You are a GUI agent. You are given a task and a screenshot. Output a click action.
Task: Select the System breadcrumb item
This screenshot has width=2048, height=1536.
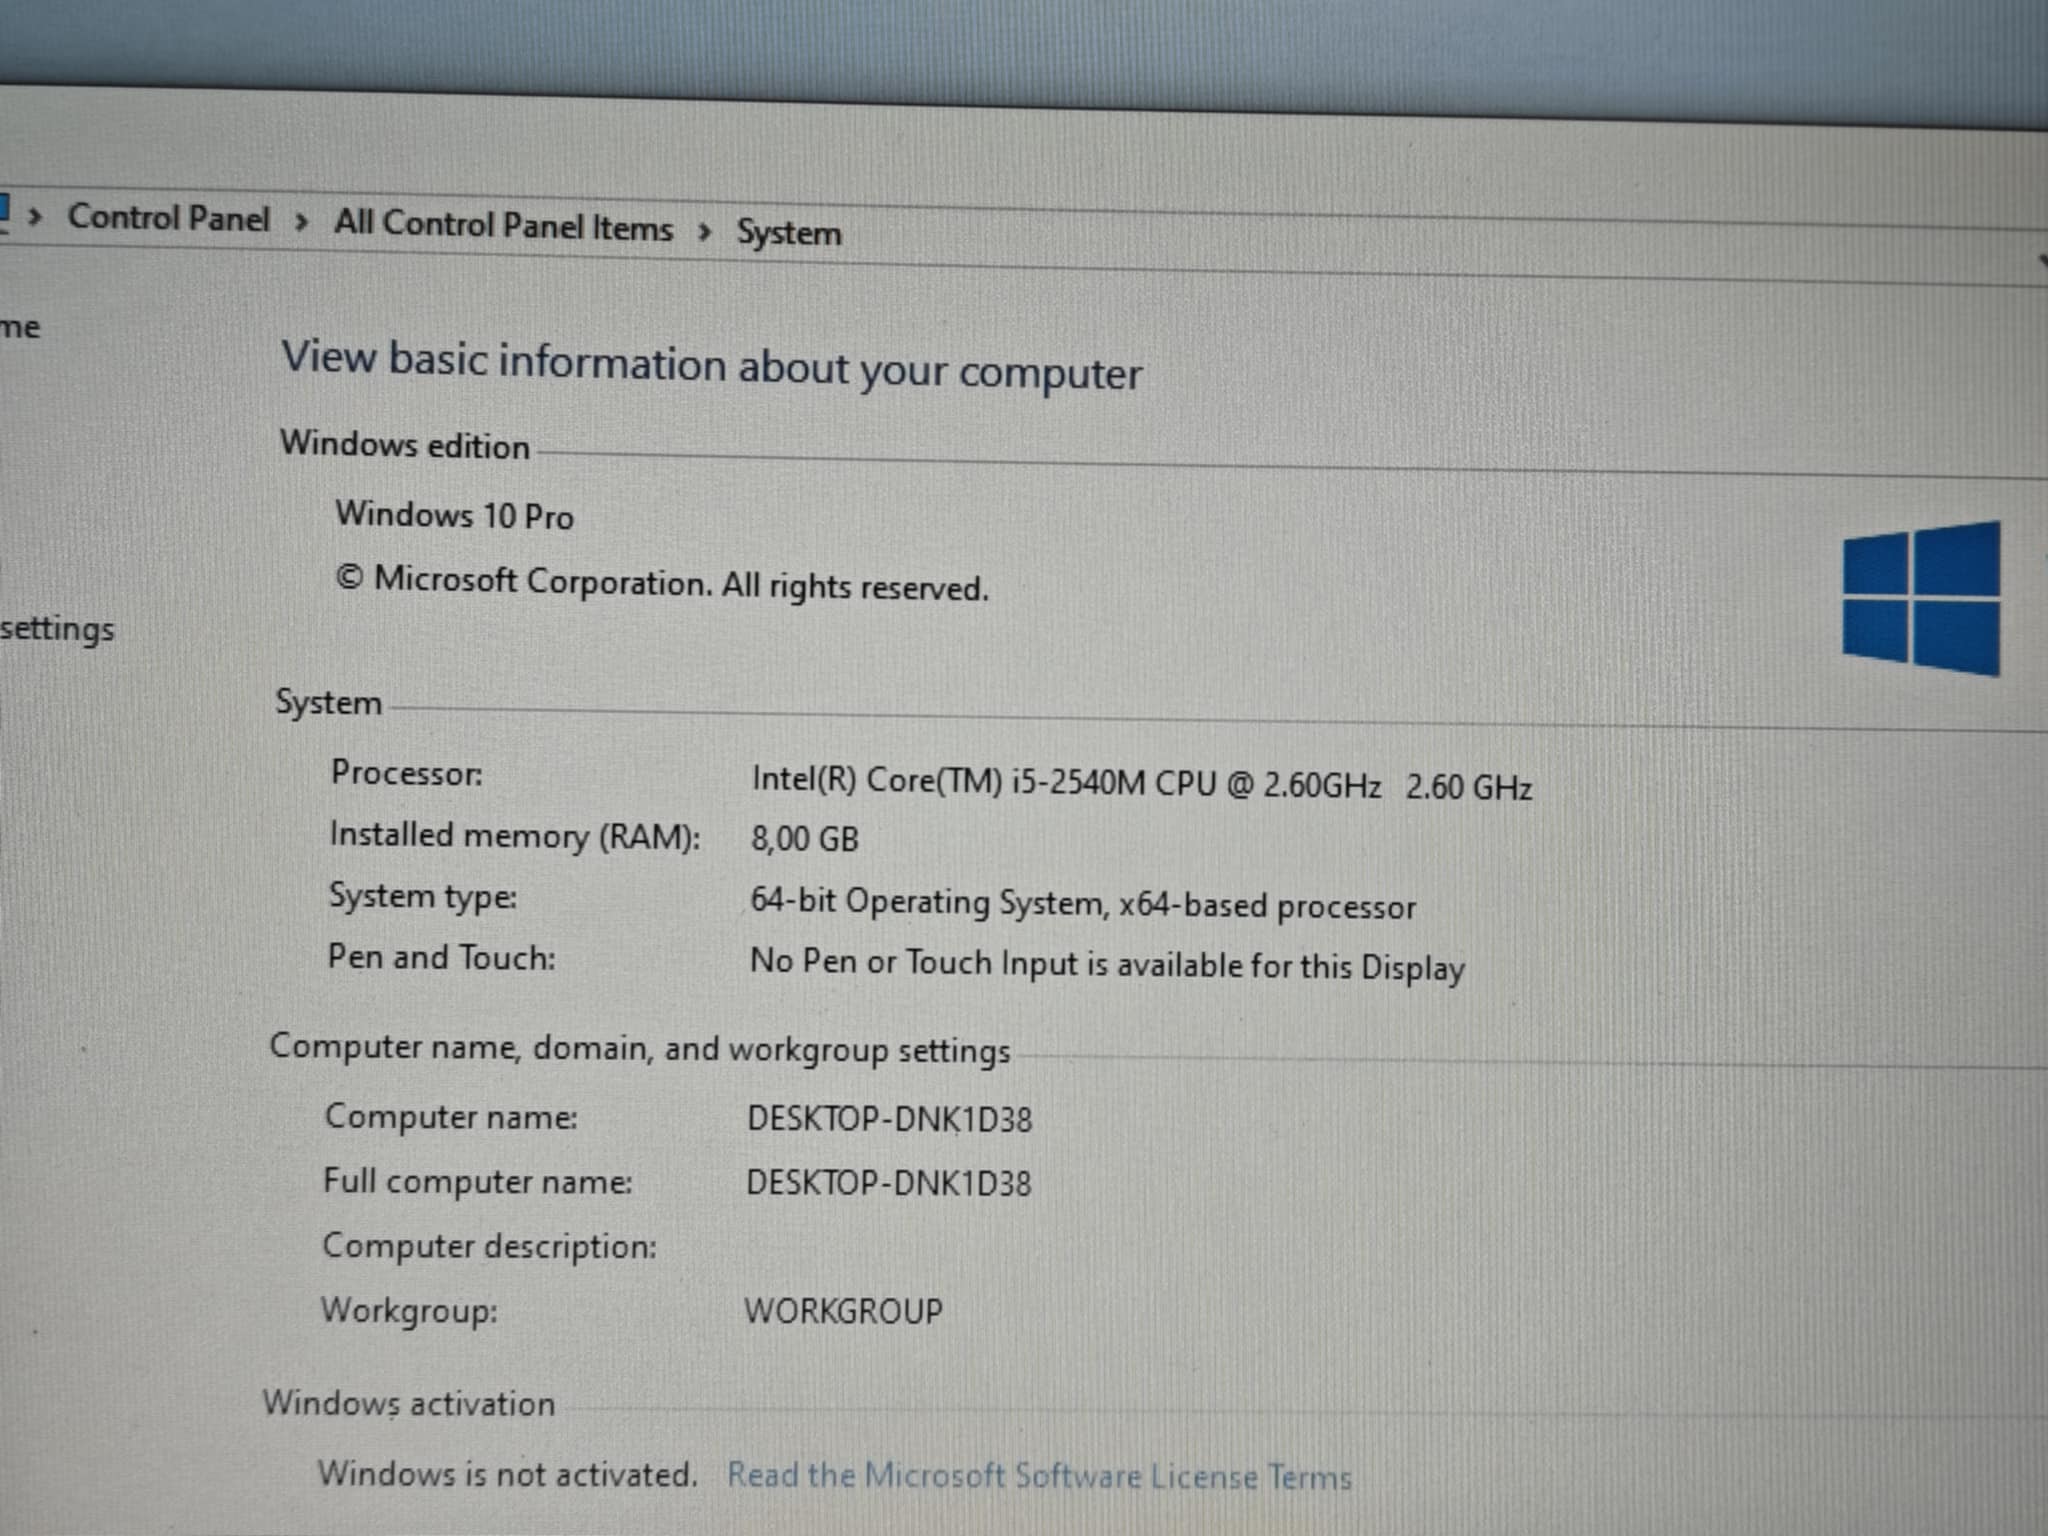pyautogui.click(x=789, y=233)
